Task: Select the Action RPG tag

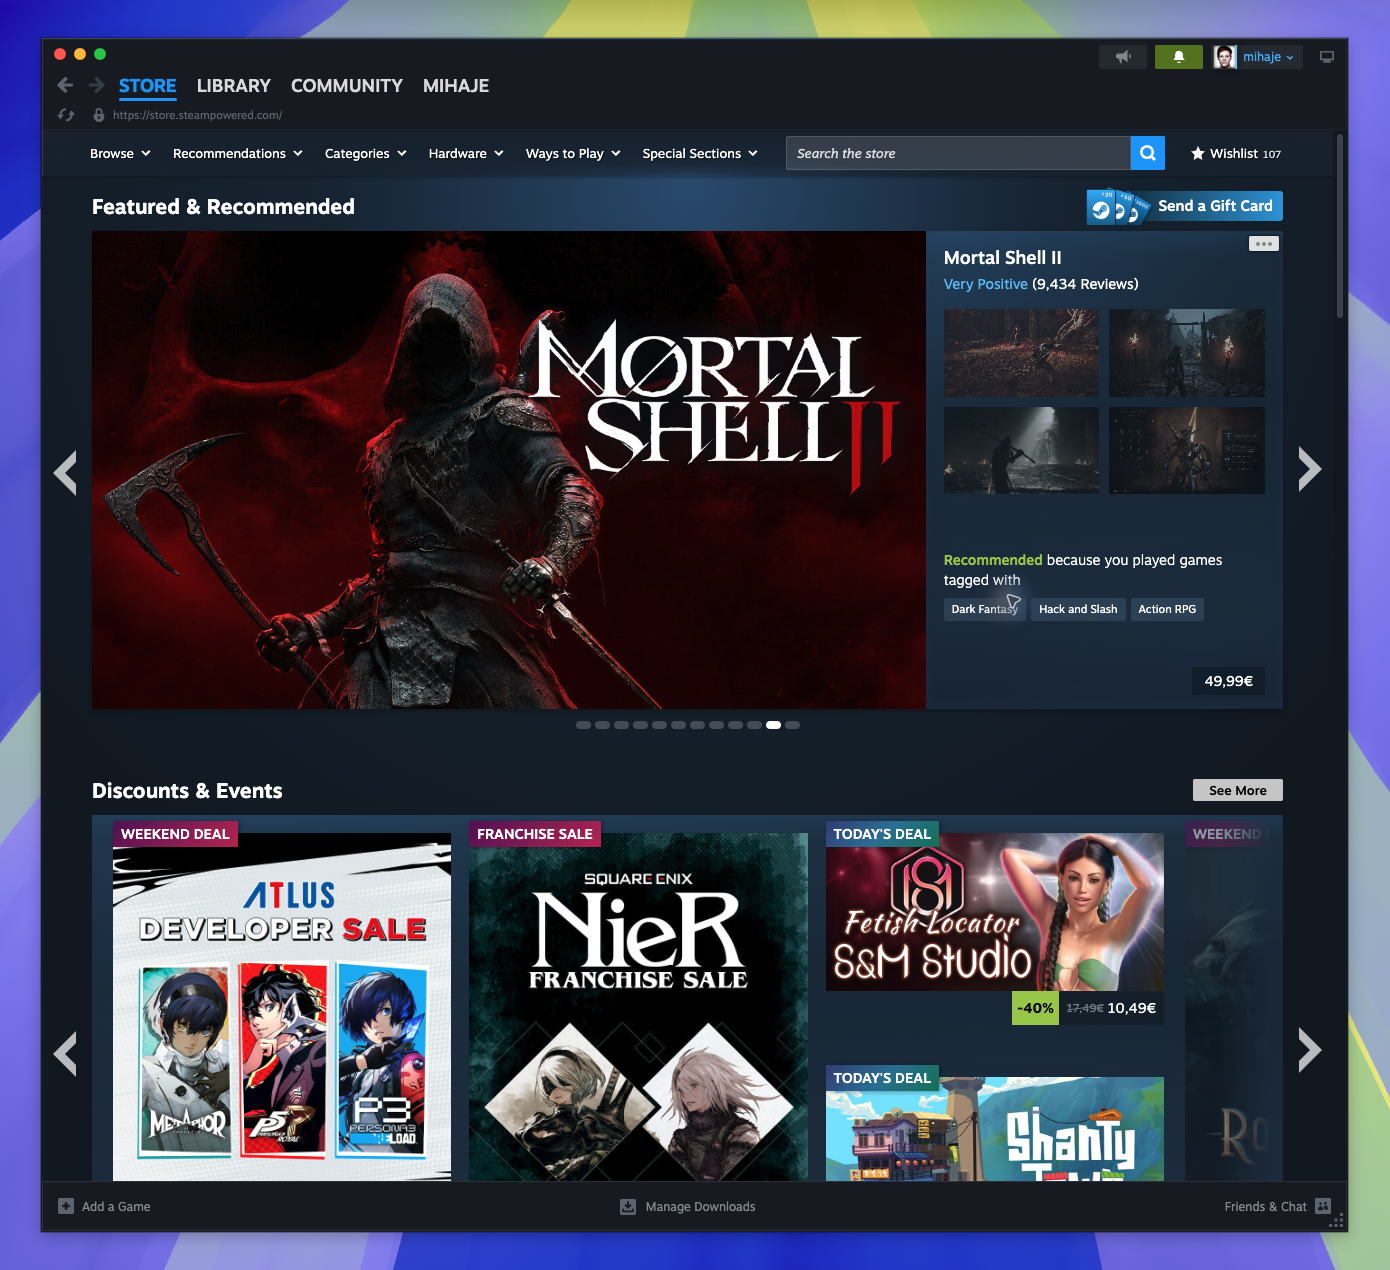Action: pyautogui.click(x=1167, y=609)
